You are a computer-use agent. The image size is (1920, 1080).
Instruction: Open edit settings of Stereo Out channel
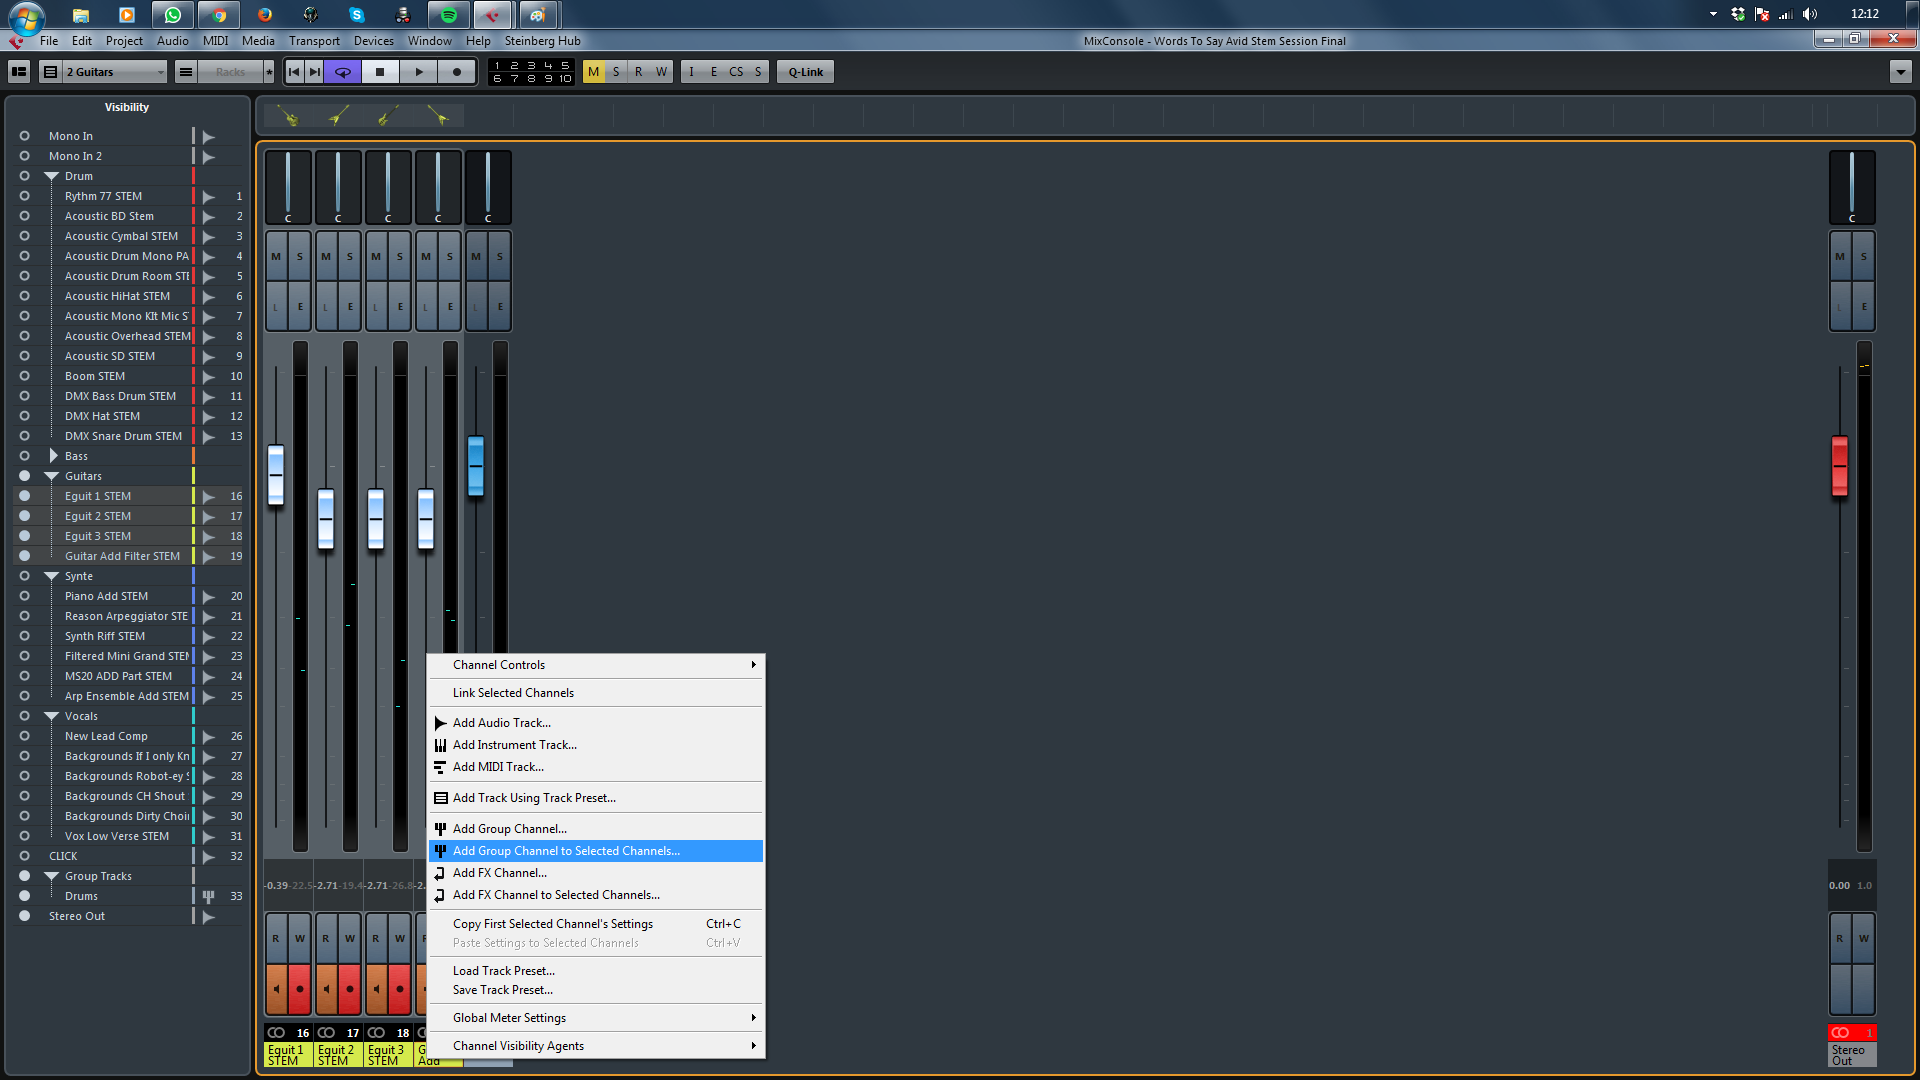[1864, 306]
